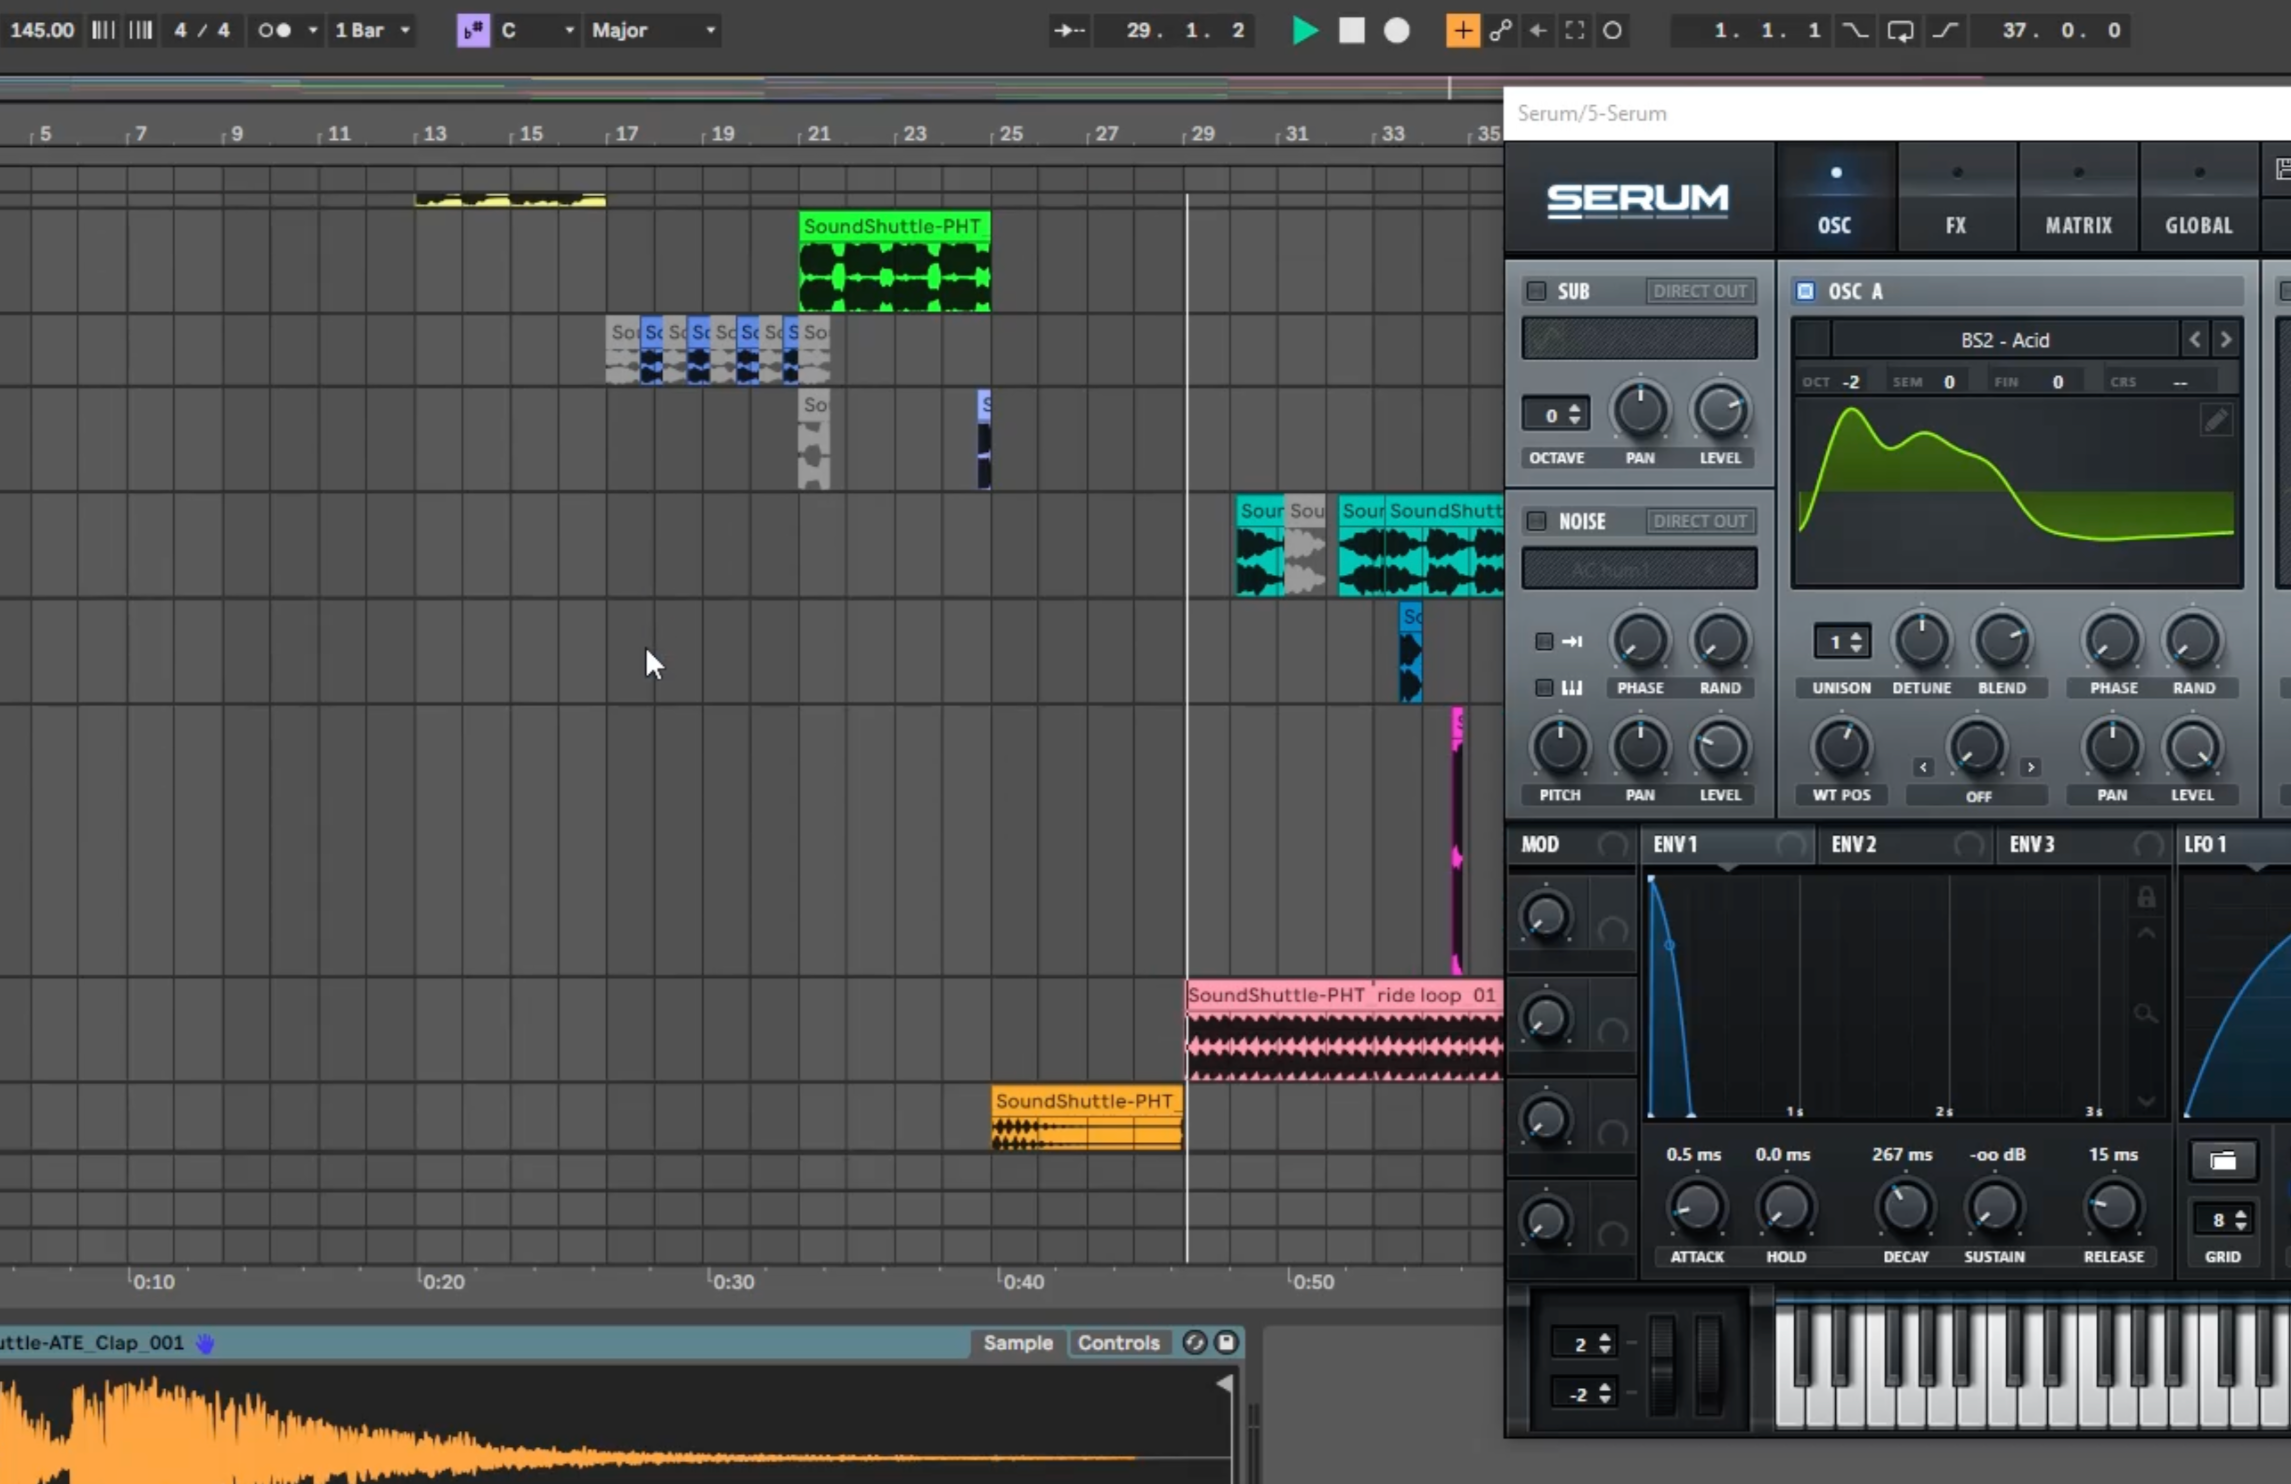Viewport: 2291px width, 1484px height.
Task: Select the LFO 1 tab
Action: pyautogui.click(x=2233, y=844)
